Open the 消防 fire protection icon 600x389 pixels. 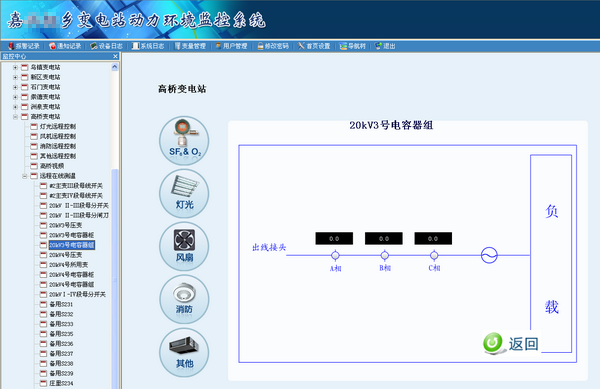click(184, 299)
